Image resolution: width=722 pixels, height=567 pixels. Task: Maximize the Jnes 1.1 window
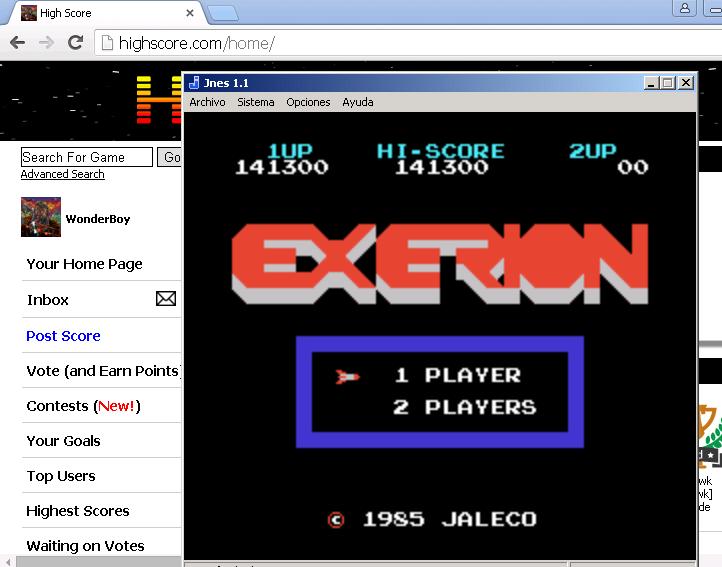click(668, 83)
